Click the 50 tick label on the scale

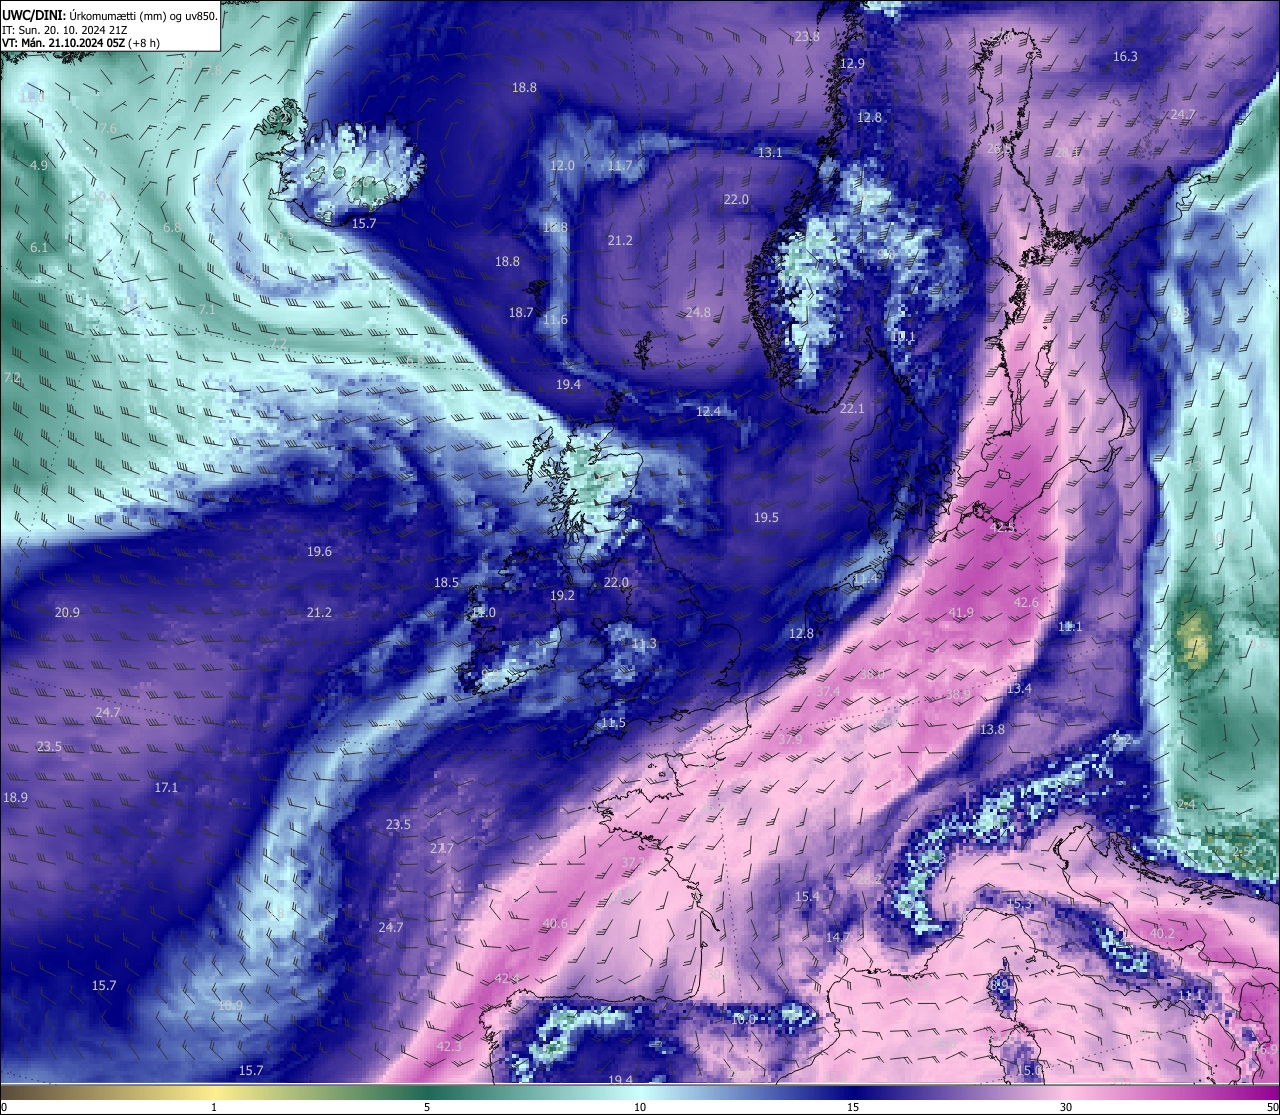[x=1272, y=1107]
